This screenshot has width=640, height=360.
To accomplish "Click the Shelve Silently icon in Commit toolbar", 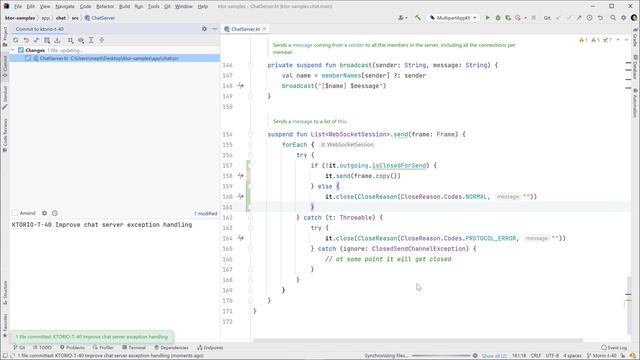I will pos(57,40).
